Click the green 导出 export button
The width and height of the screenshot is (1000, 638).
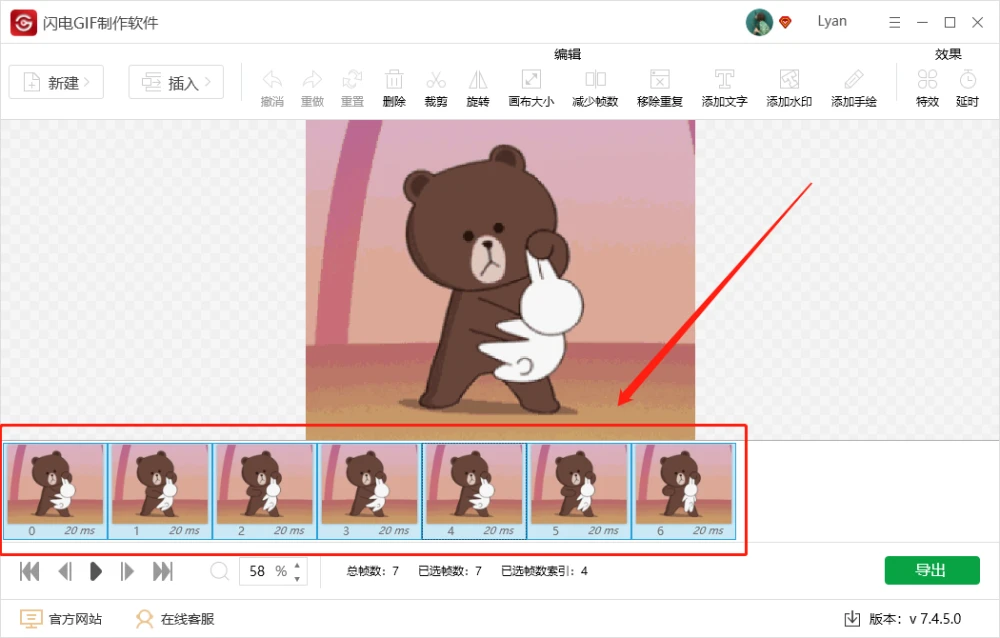[x=932, y=570]
